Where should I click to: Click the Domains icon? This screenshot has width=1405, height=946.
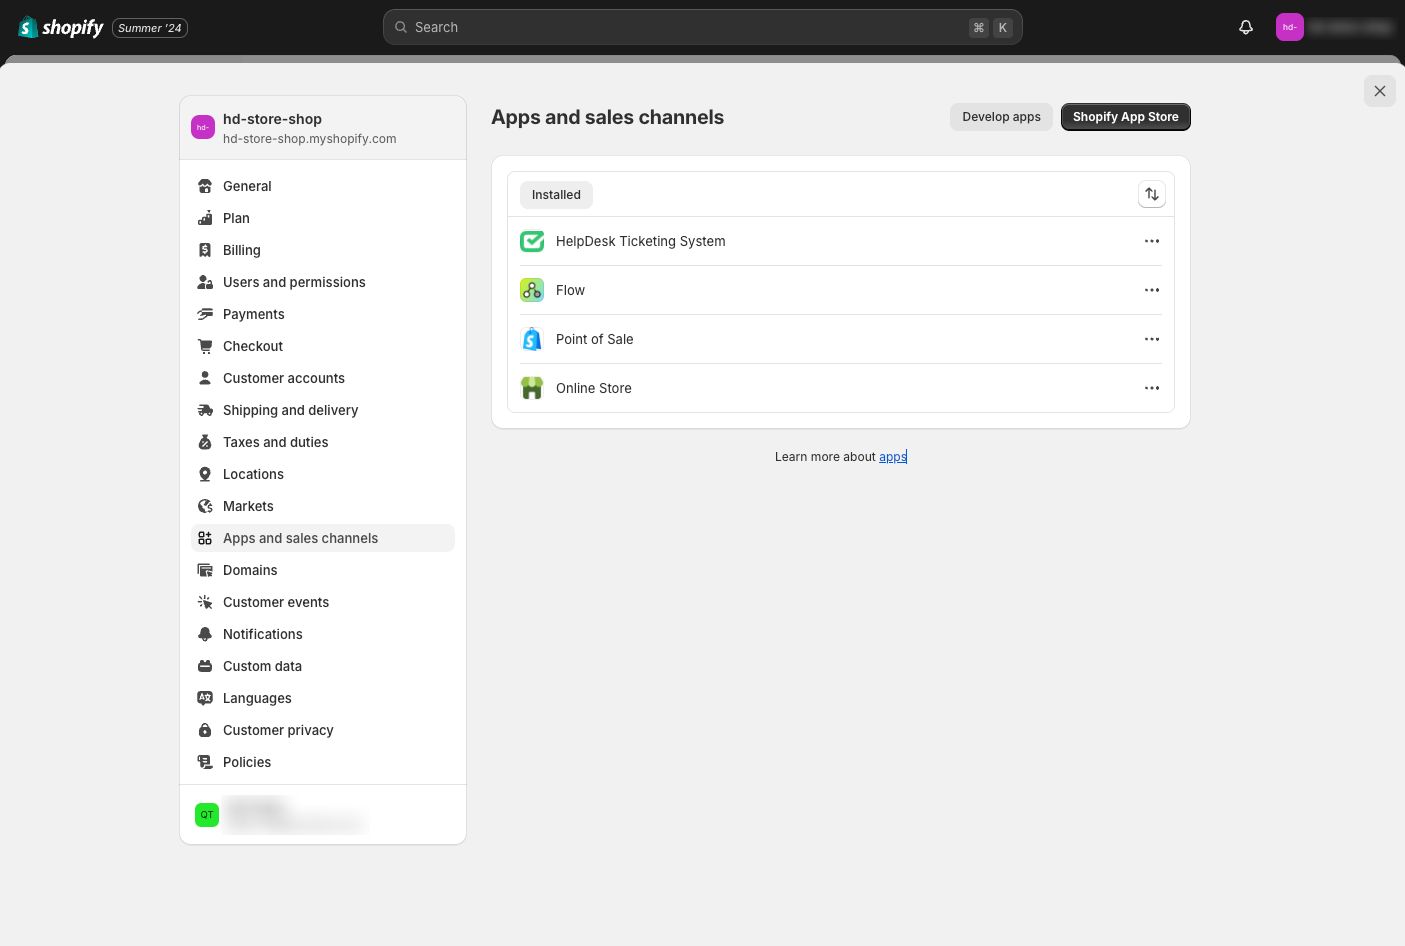click(205, 570)
